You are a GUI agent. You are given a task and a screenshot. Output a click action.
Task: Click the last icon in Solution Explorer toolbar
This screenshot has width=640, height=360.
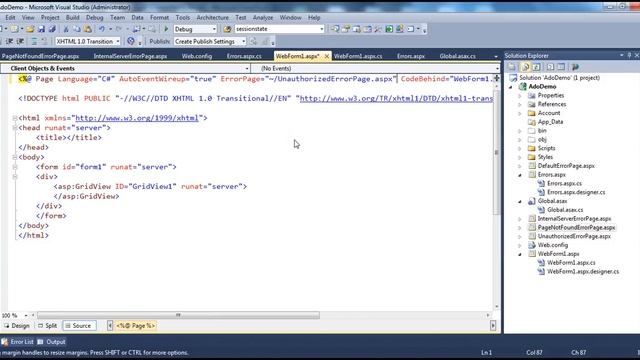point(576,67)
